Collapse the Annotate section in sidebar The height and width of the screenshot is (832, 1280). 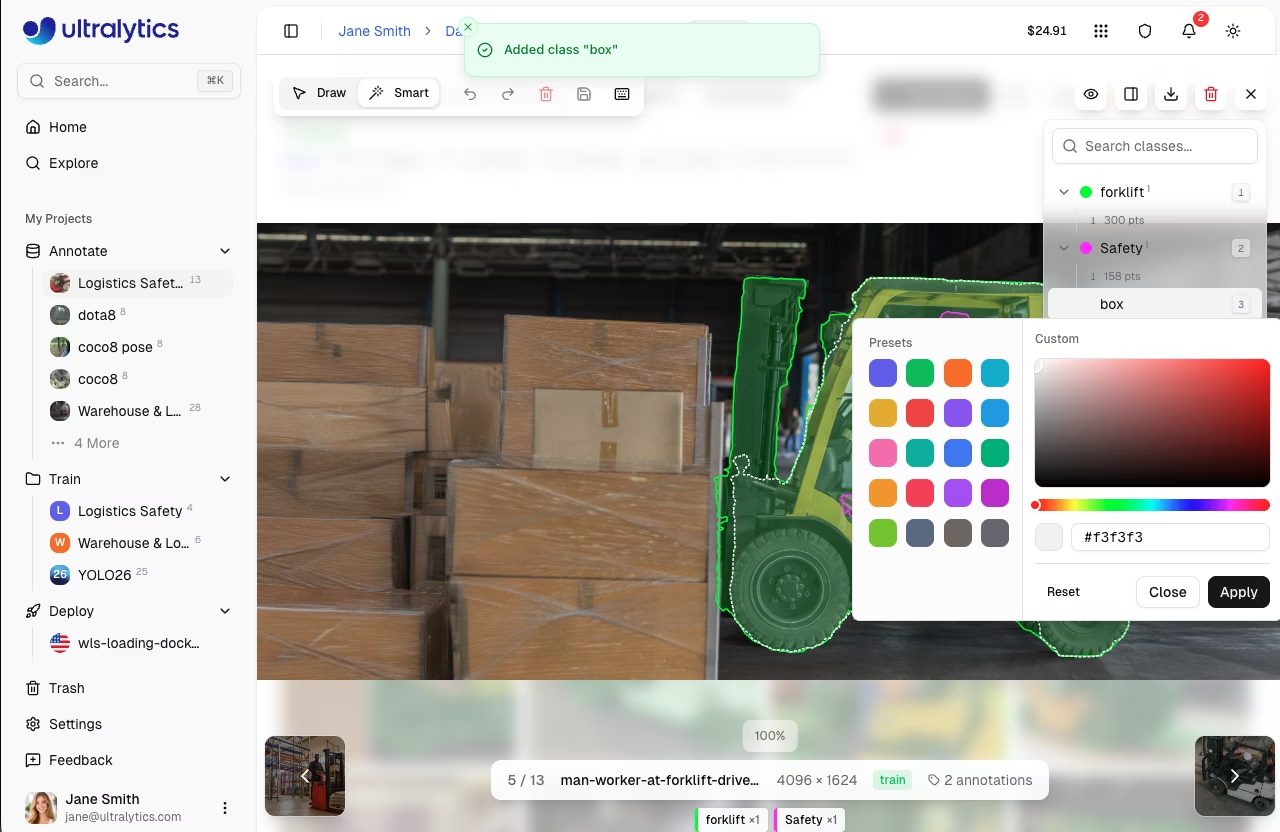coord(225,251)
